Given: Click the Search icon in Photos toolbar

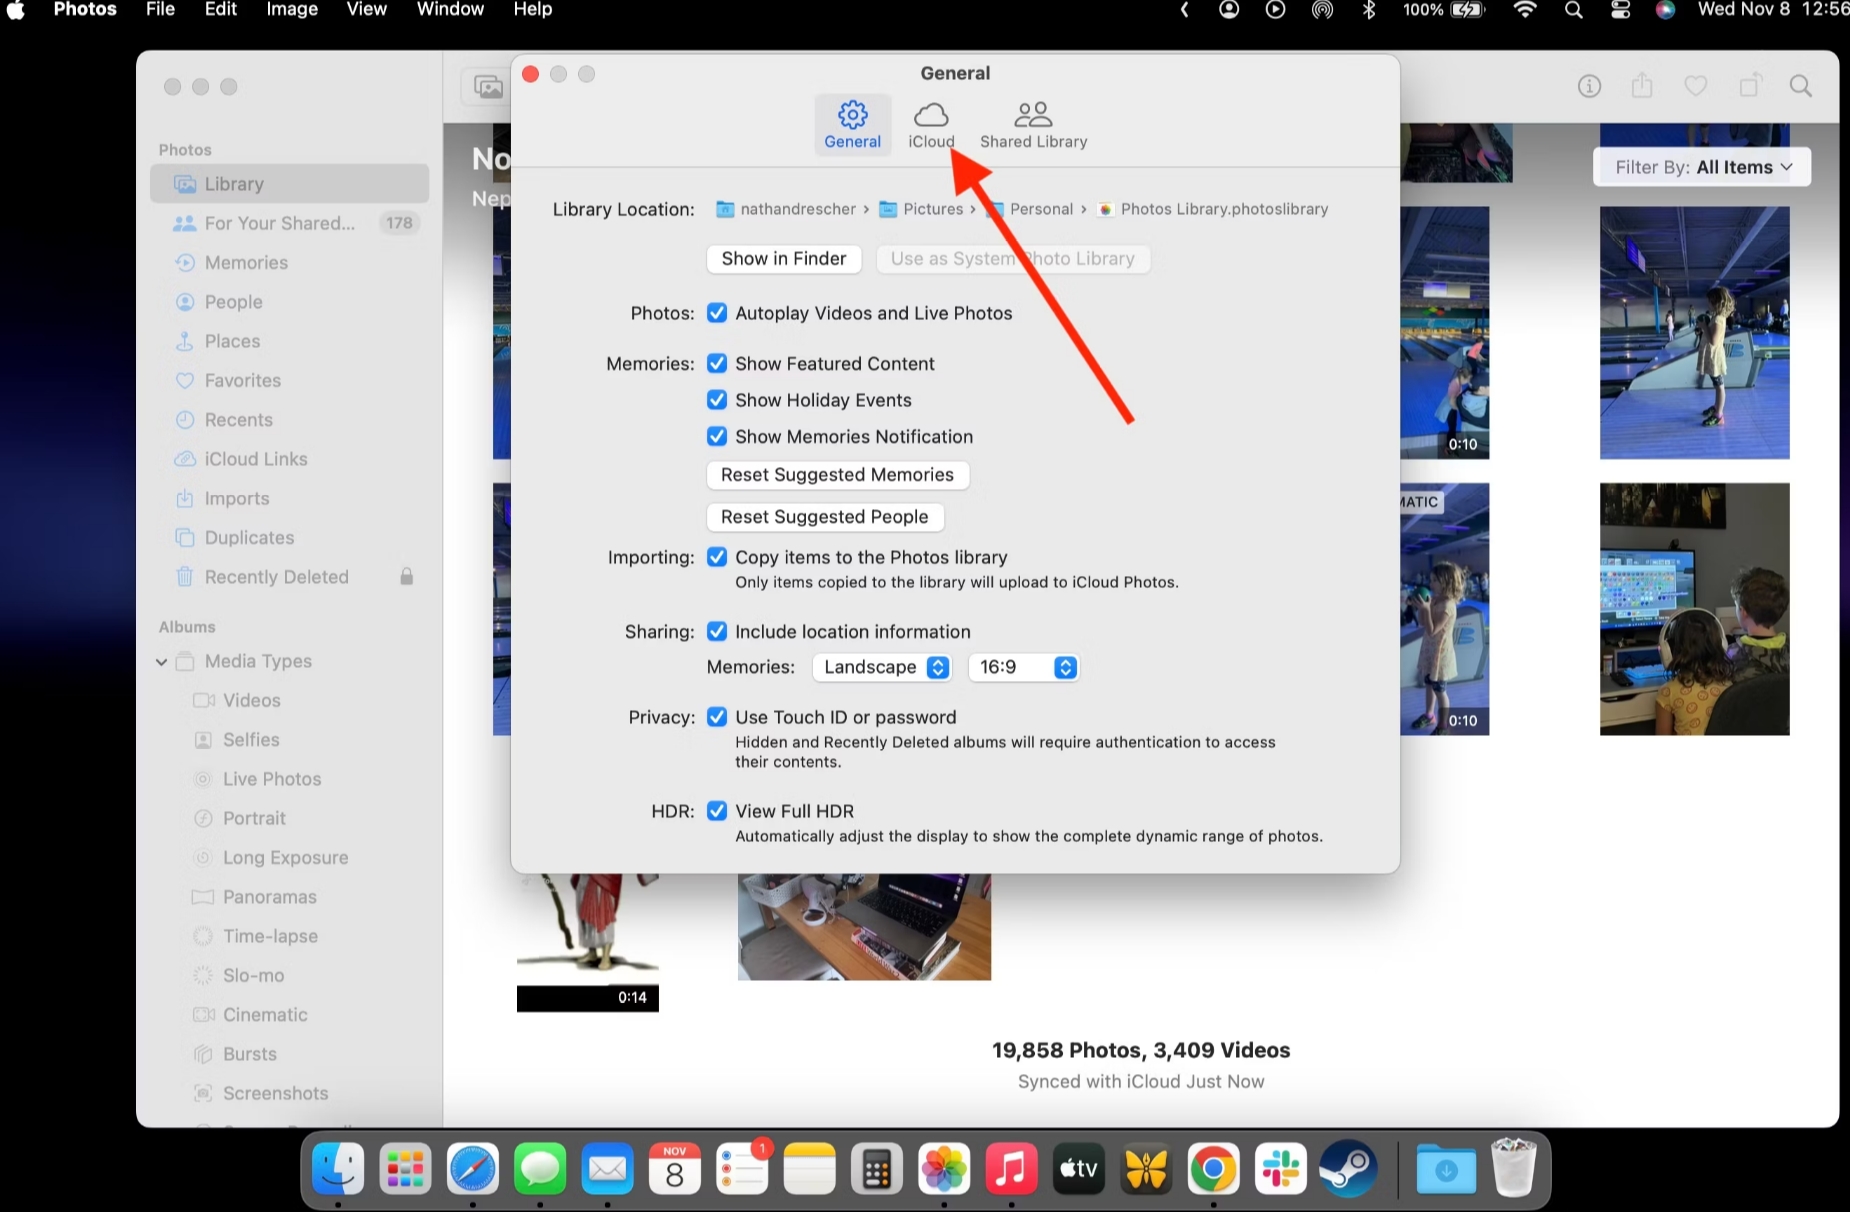Looking at the screenshot, I should tap(1801, 86).
